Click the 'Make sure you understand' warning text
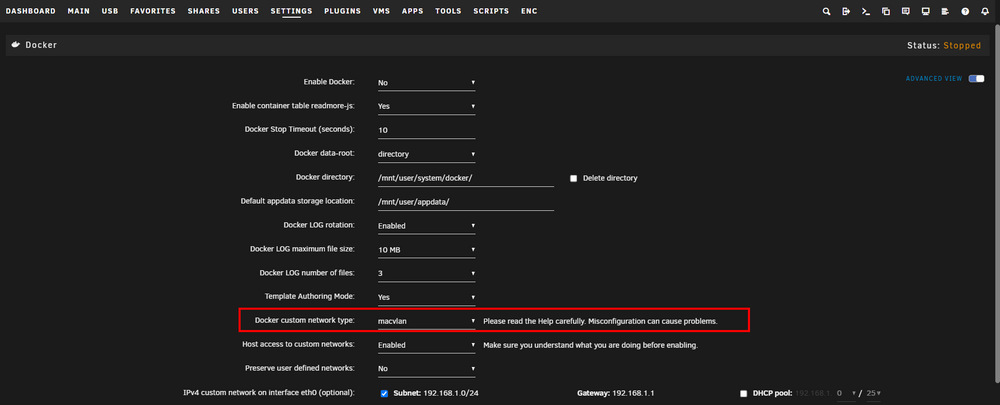Screen dimensions: 1000x405 591,345
